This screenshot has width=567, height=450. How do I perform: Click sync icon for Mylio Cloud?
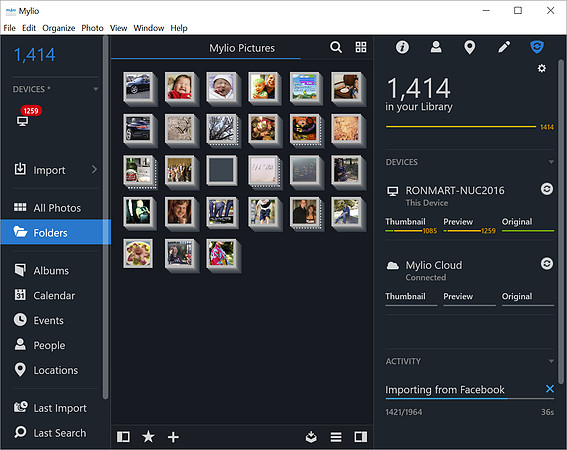pos(546,263)
